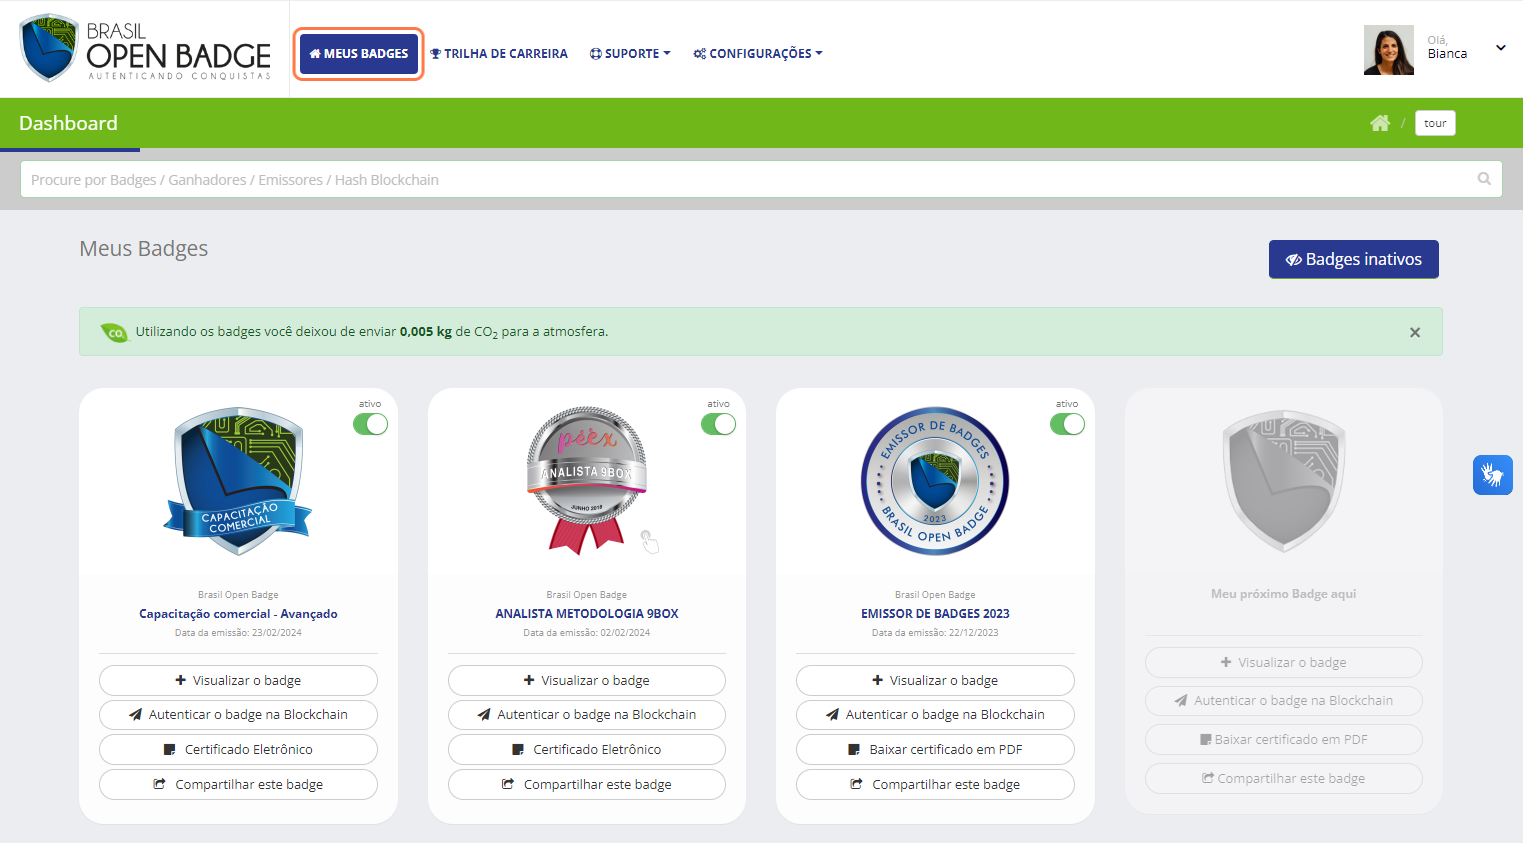Viewport: 1523px width, 843px height.
Task: Click the Capacitação Comercial badge image
Action: [238, 481]
